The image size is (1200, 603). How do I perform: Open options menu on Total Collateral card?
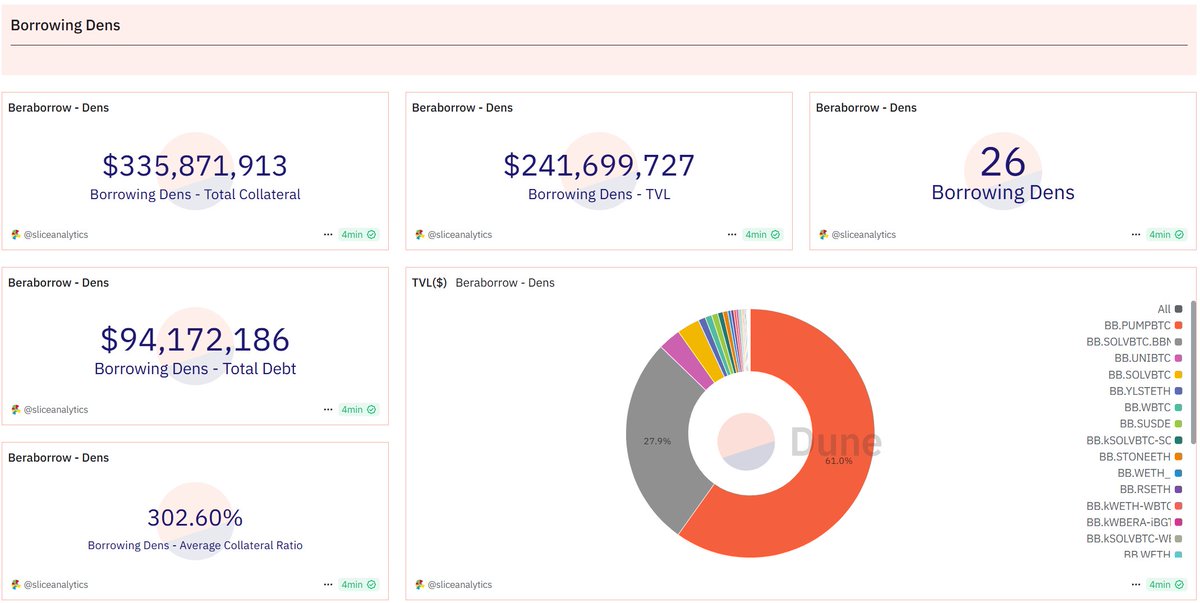click(x=328, y=235)
